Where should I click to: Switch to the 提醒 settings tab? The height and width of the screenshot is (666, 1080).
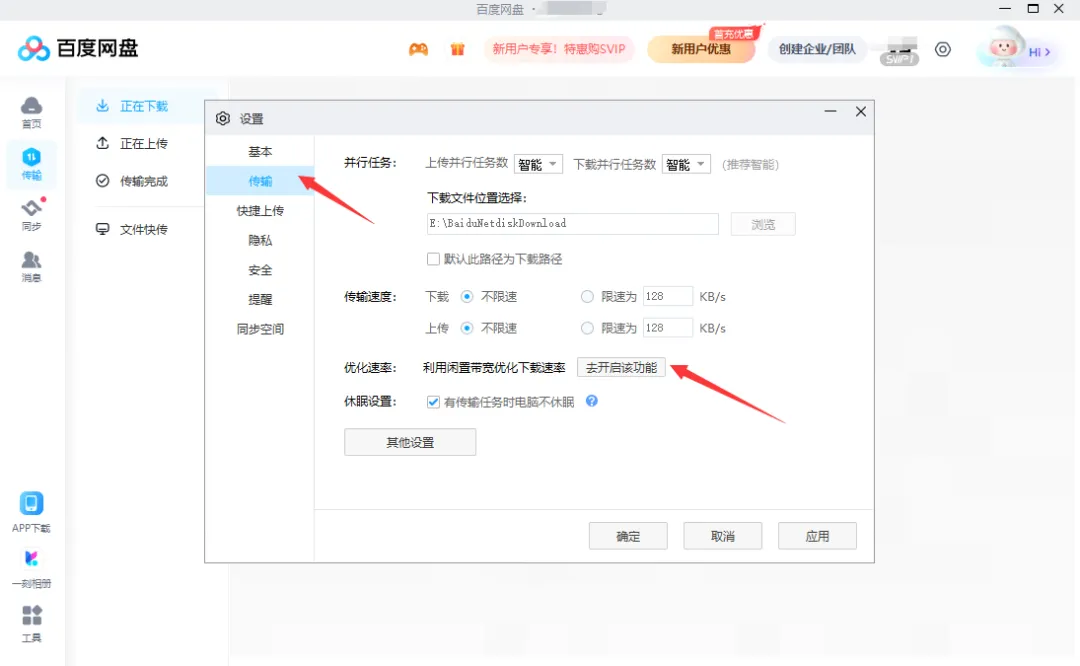tap(260, 300)
